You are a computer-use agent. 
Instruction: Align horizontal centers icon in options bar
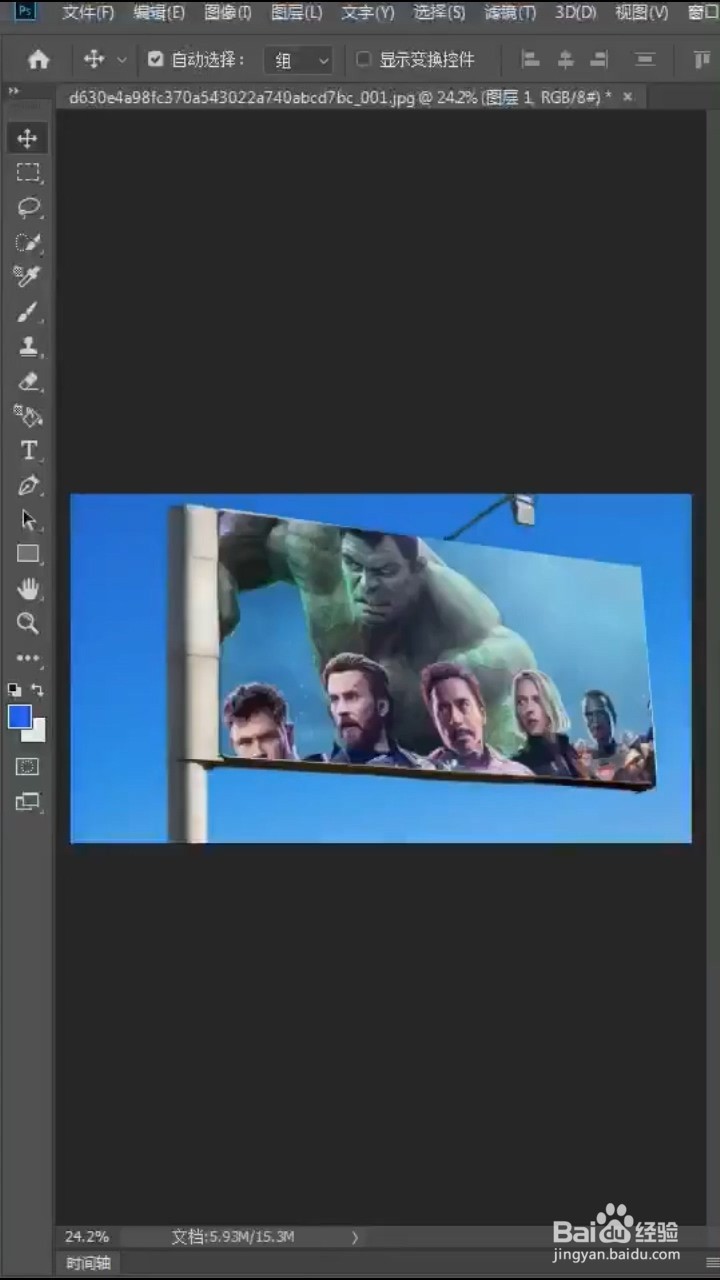(565, 60)
